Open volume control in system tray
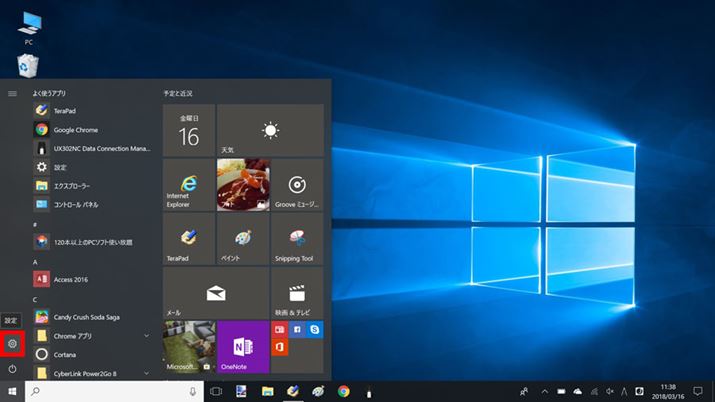 point(610,392)
